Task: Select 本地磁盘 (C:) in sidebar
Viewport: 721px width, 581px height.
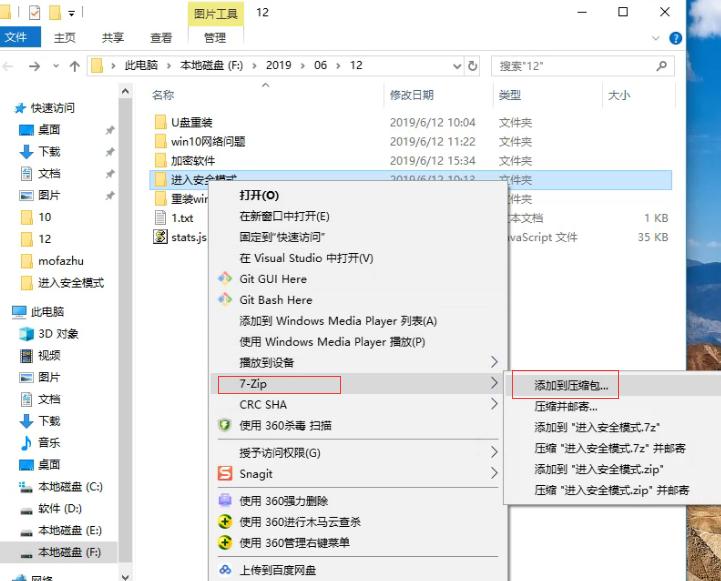Action: point(70,486)
